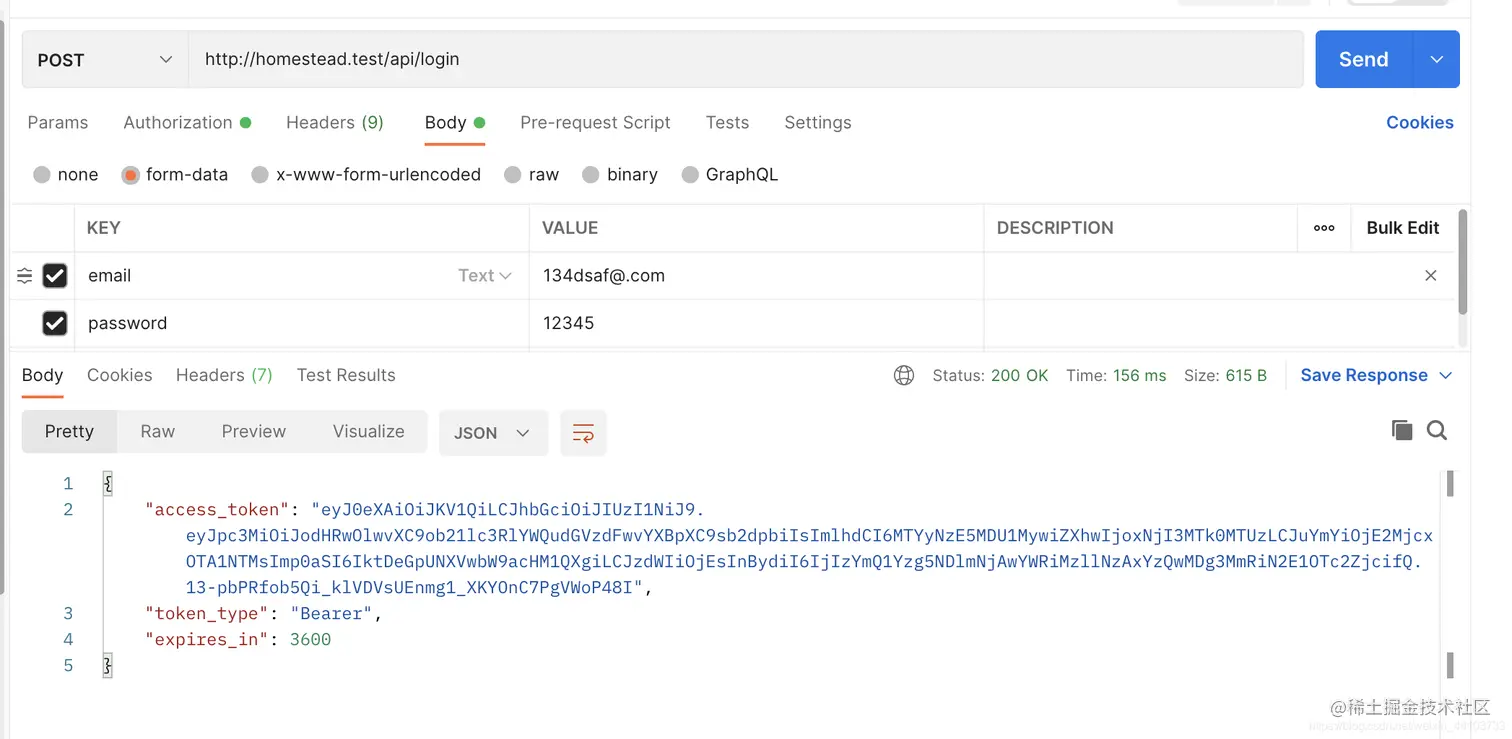
Task: Click the blue Send button
Action: 1363,59
